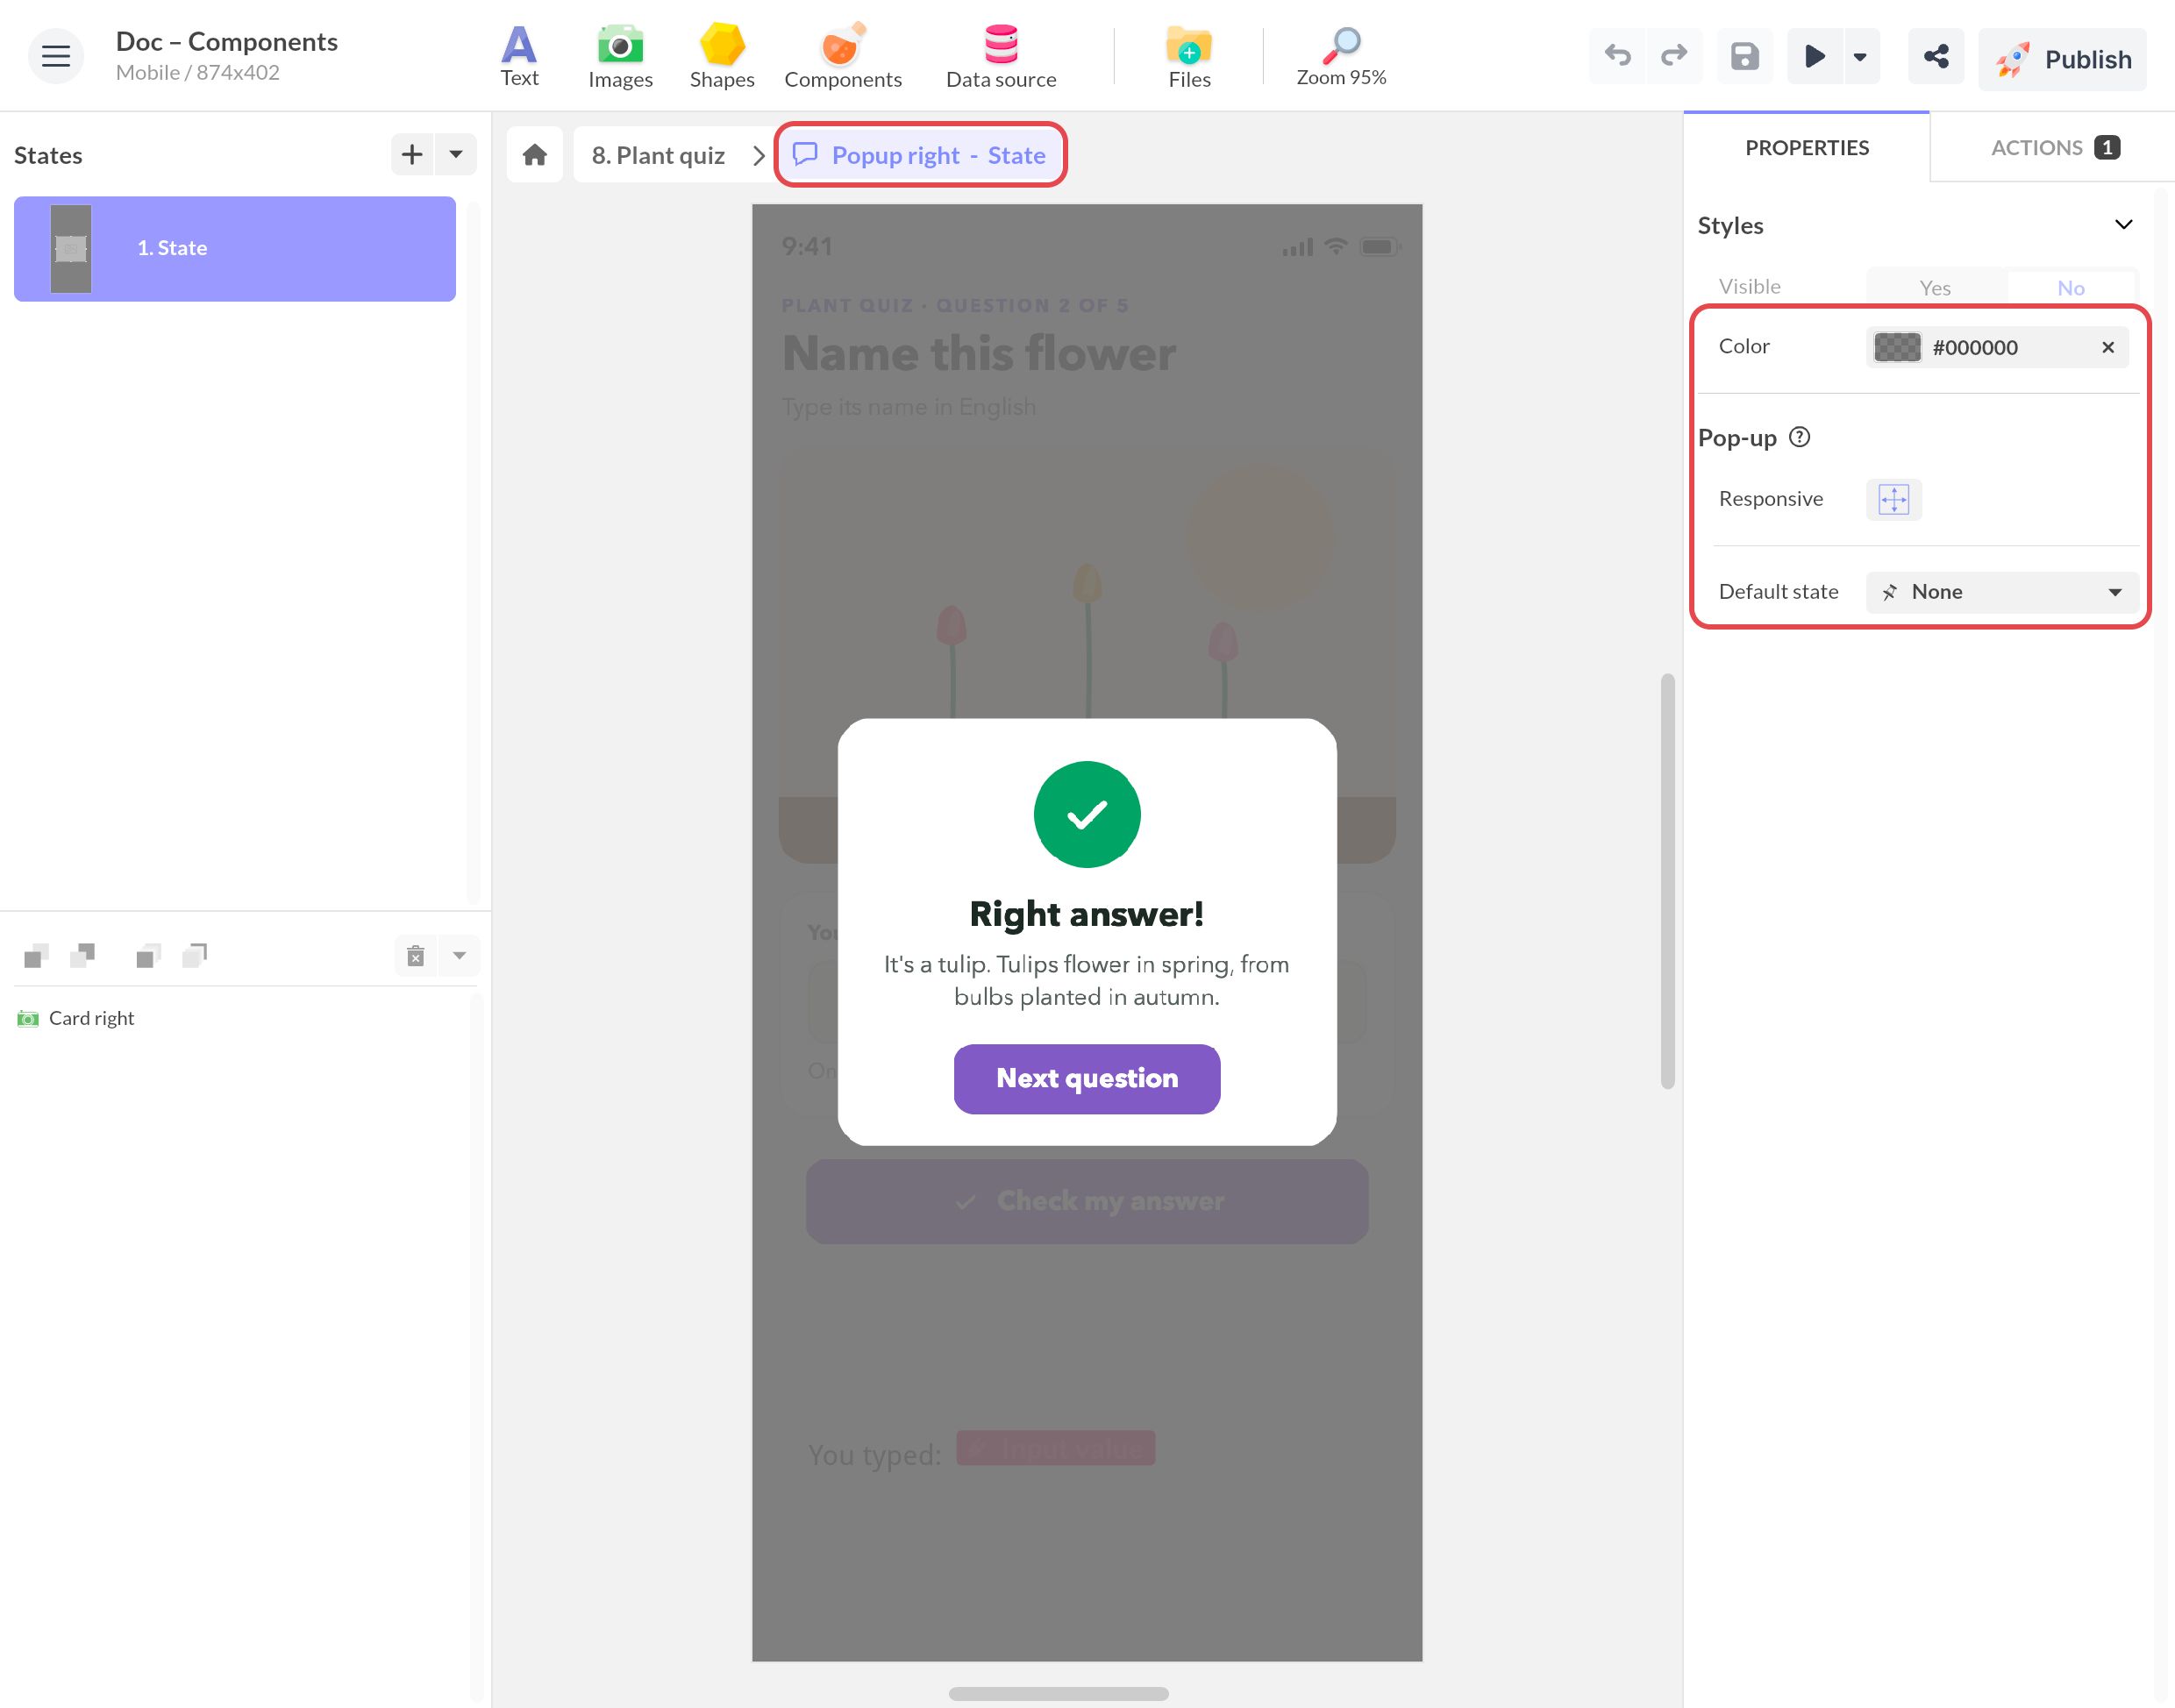Viewport: 2175px width, 1708px height.
Task: Open Data source
Action: [1000, 56]
